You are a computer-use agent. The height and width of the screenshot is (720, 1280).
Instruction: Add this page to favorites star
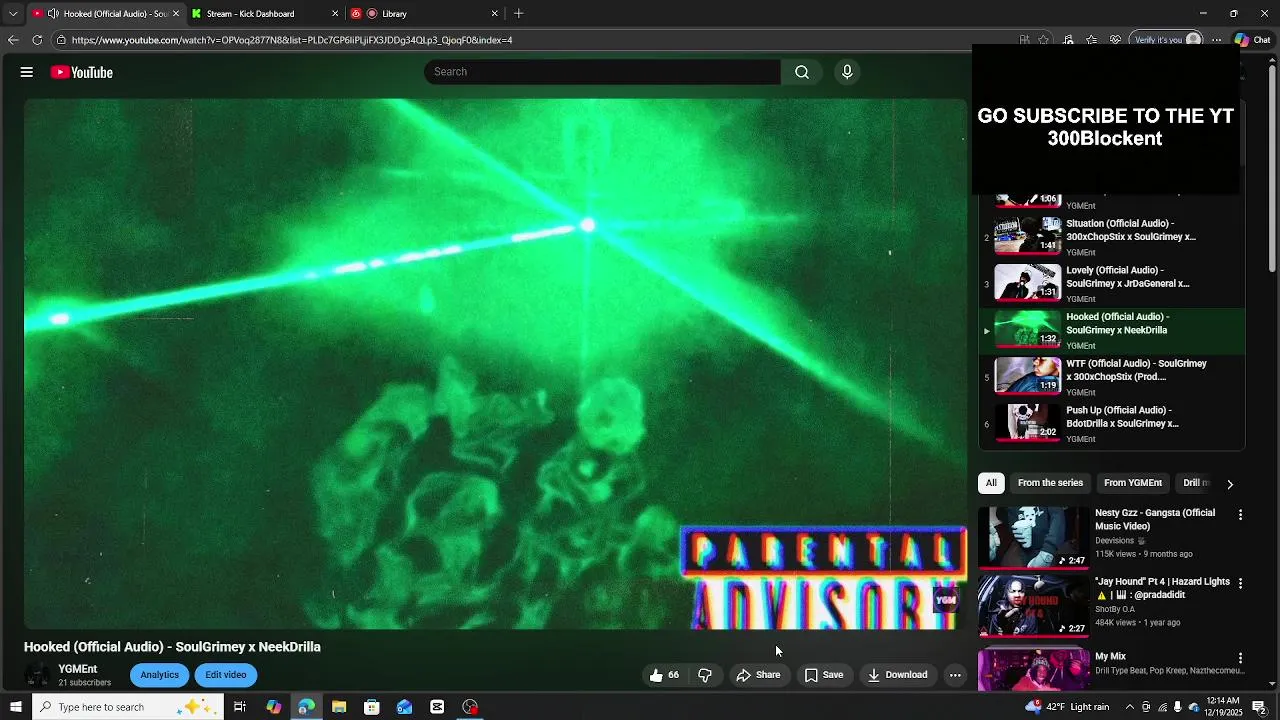1044,40
